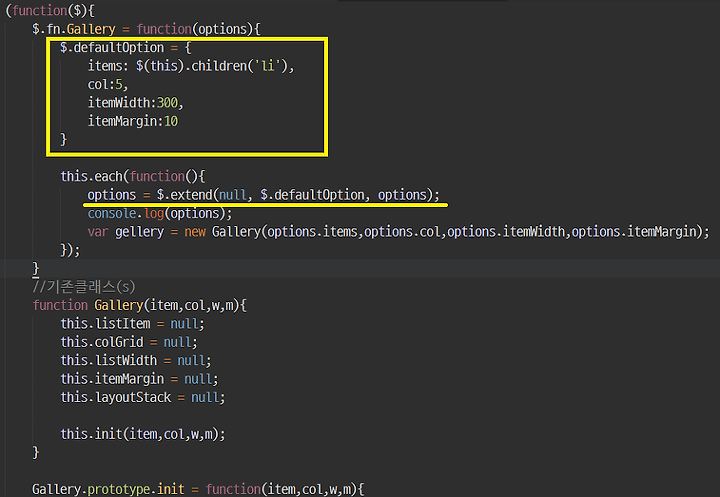Click the "itemMargin:10" line
Image resolution: width=720 pixels, height=497 pixels.
pyautogui.click(x=133, y=121)
